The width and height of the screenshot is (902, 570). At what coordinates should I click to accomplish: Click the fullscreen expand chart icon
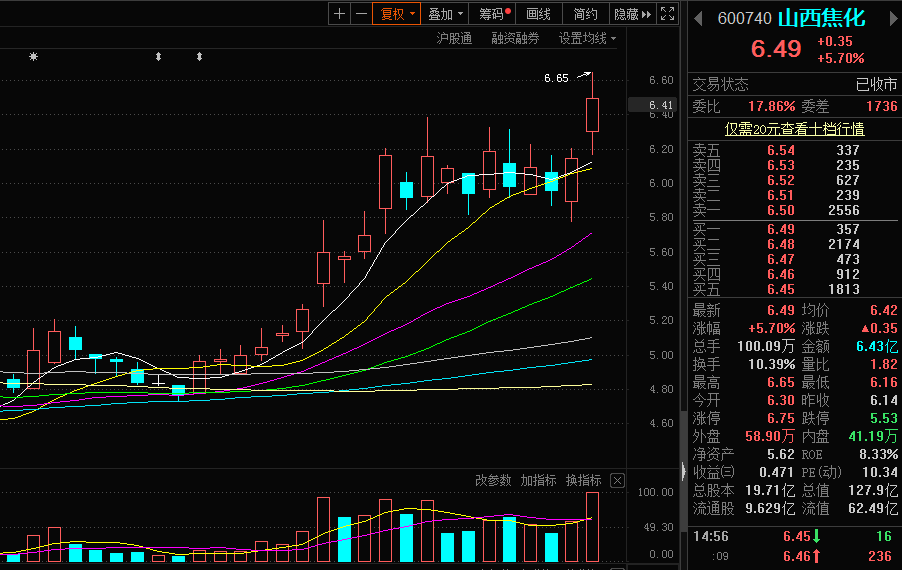[x=669, y=14]
